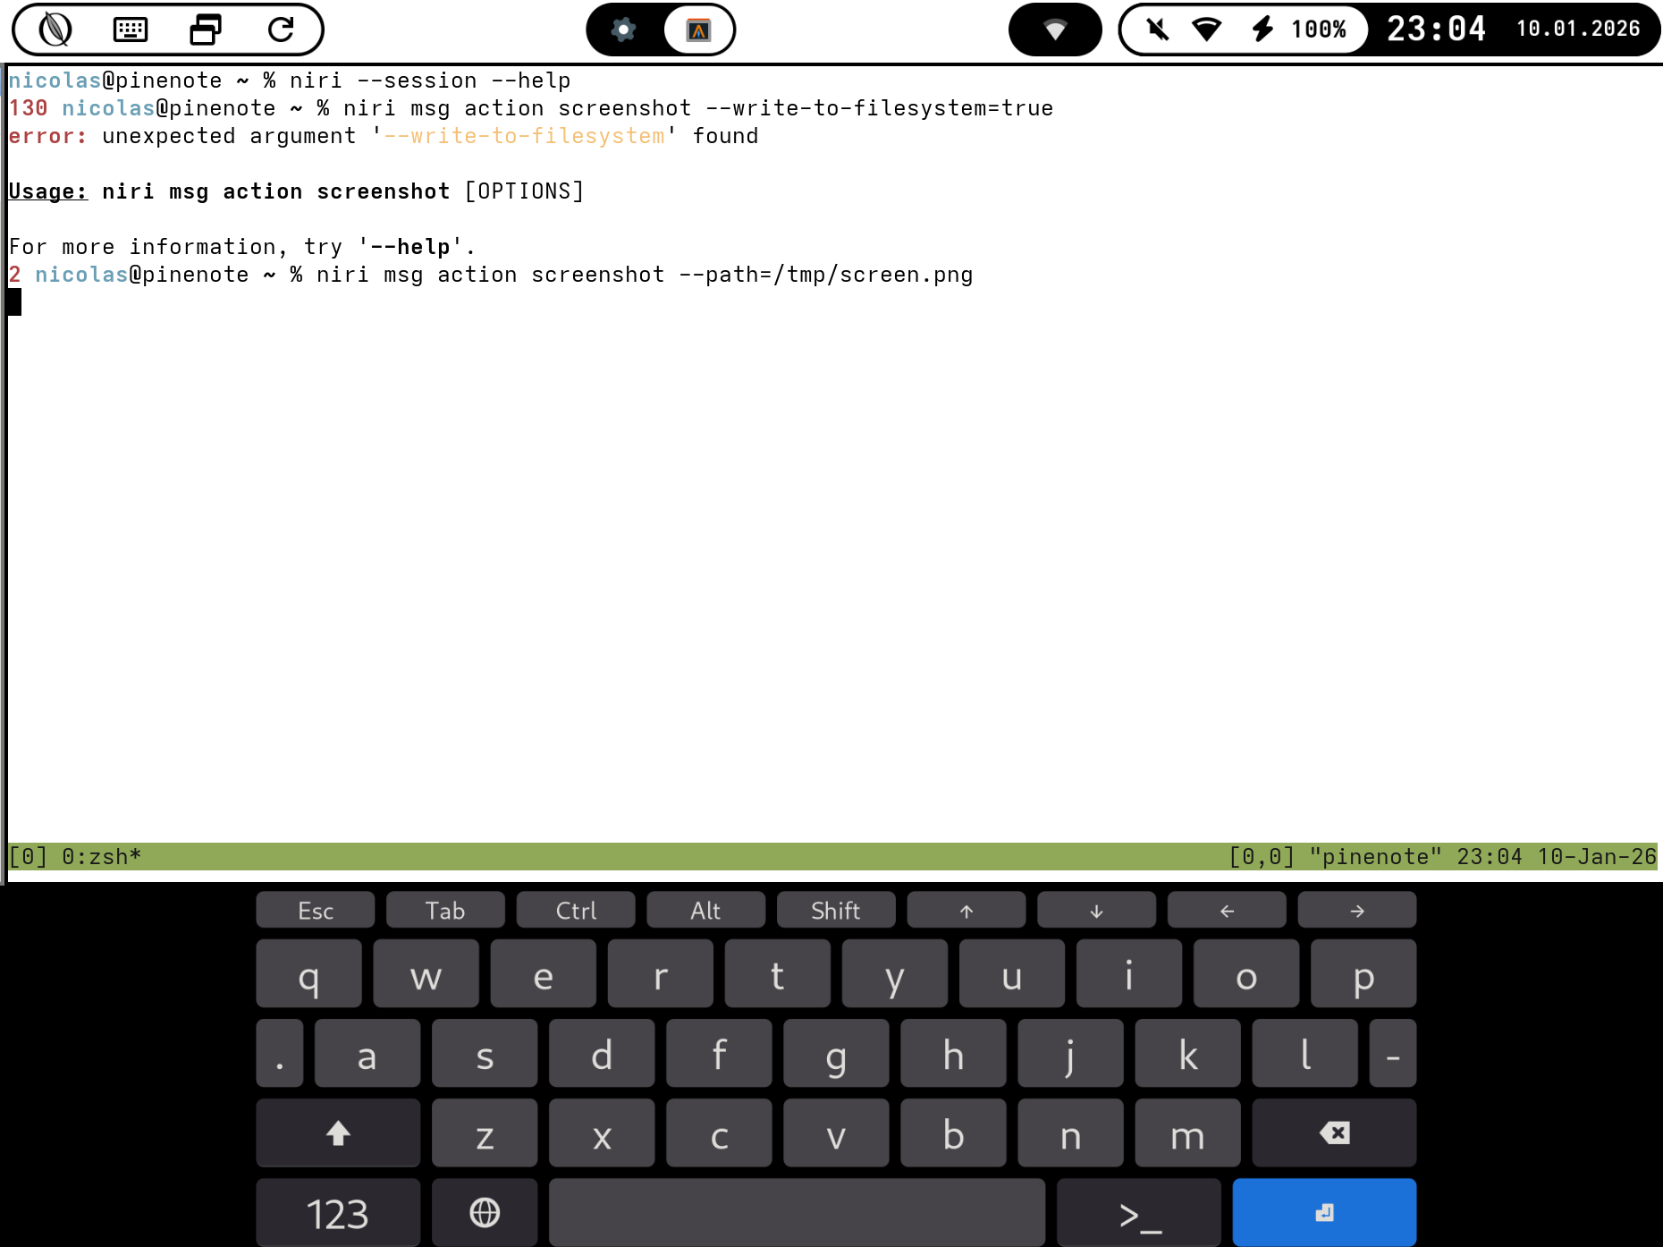Open the clock showing 23:04
1663x1247 pixels.
click(1436, 29)
